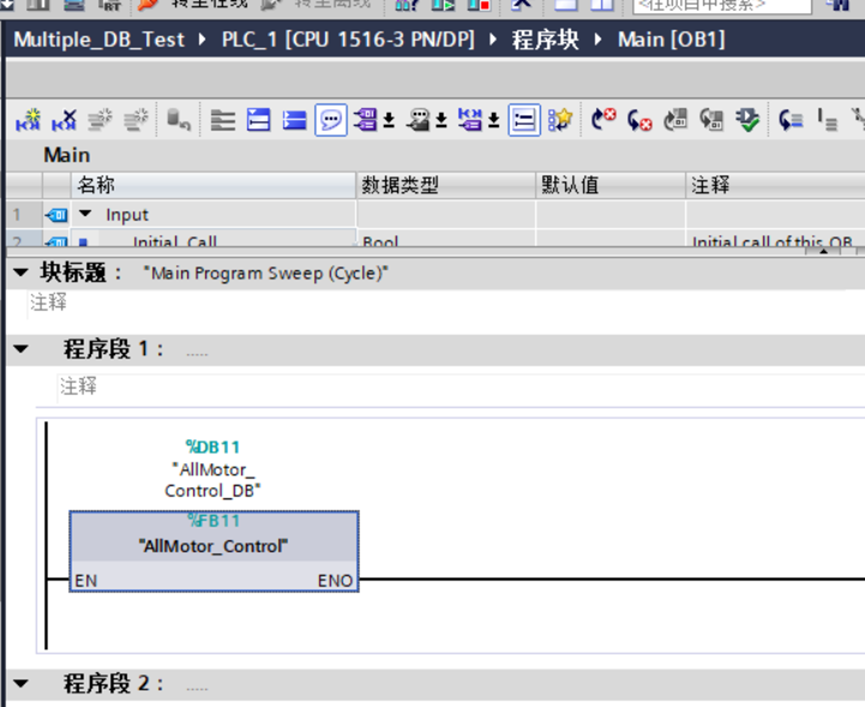The image size is (865, 707).
Task: Click block title "Main Program Sweep (Cycle)"
Action: click(x=265, y=273)
